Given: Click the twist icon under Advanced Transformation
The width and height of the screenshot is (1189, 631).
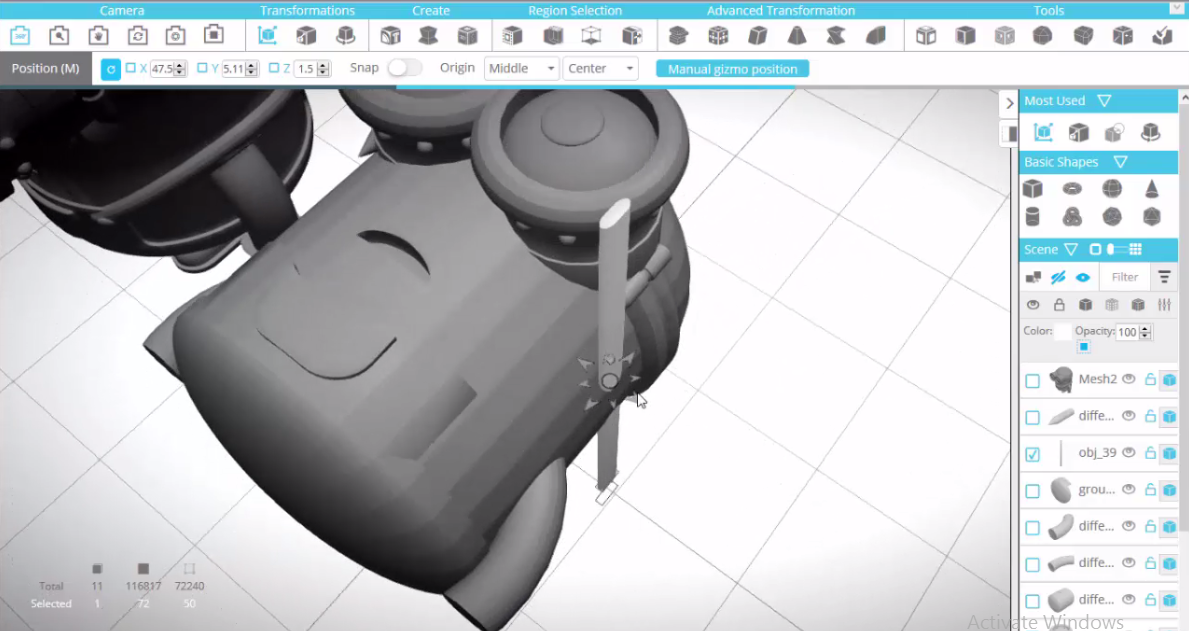Looking at the screenshot, I should pyautogui.click(x=836, y=36).
